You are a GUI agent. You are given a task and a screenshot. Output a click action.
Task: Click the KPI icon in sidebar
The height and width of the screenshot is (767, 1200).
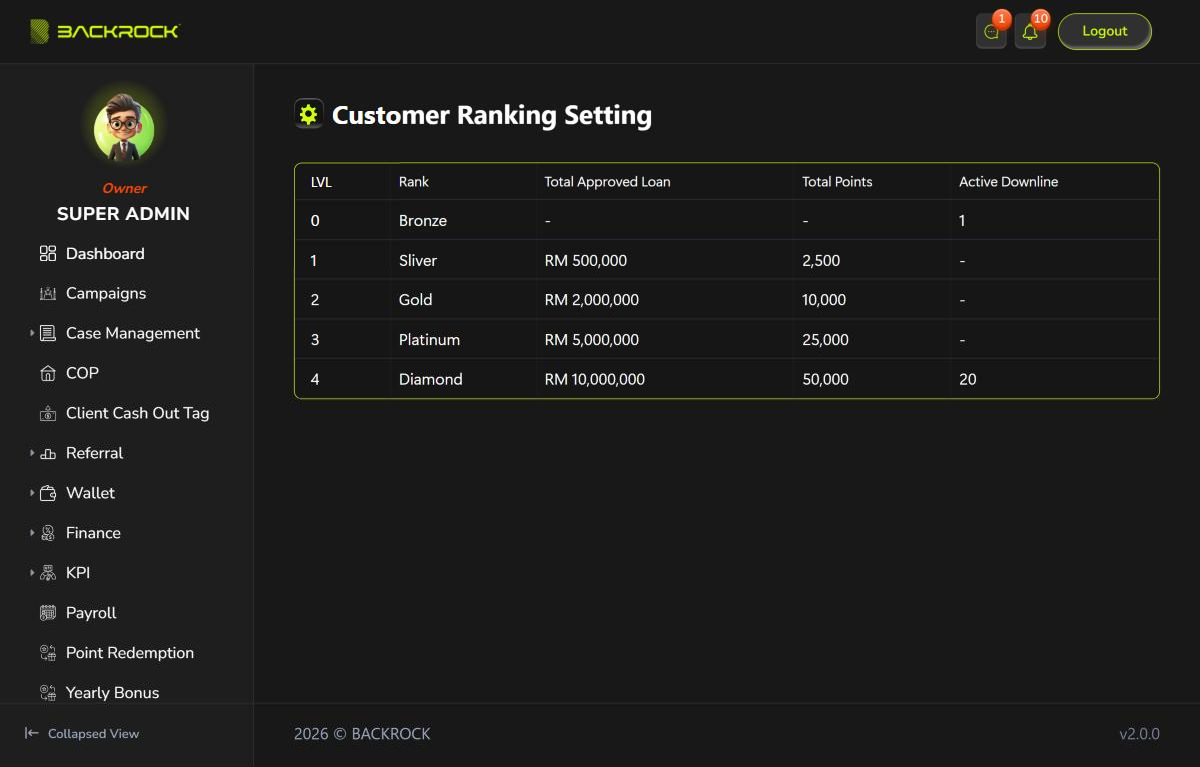pos(48,574)
